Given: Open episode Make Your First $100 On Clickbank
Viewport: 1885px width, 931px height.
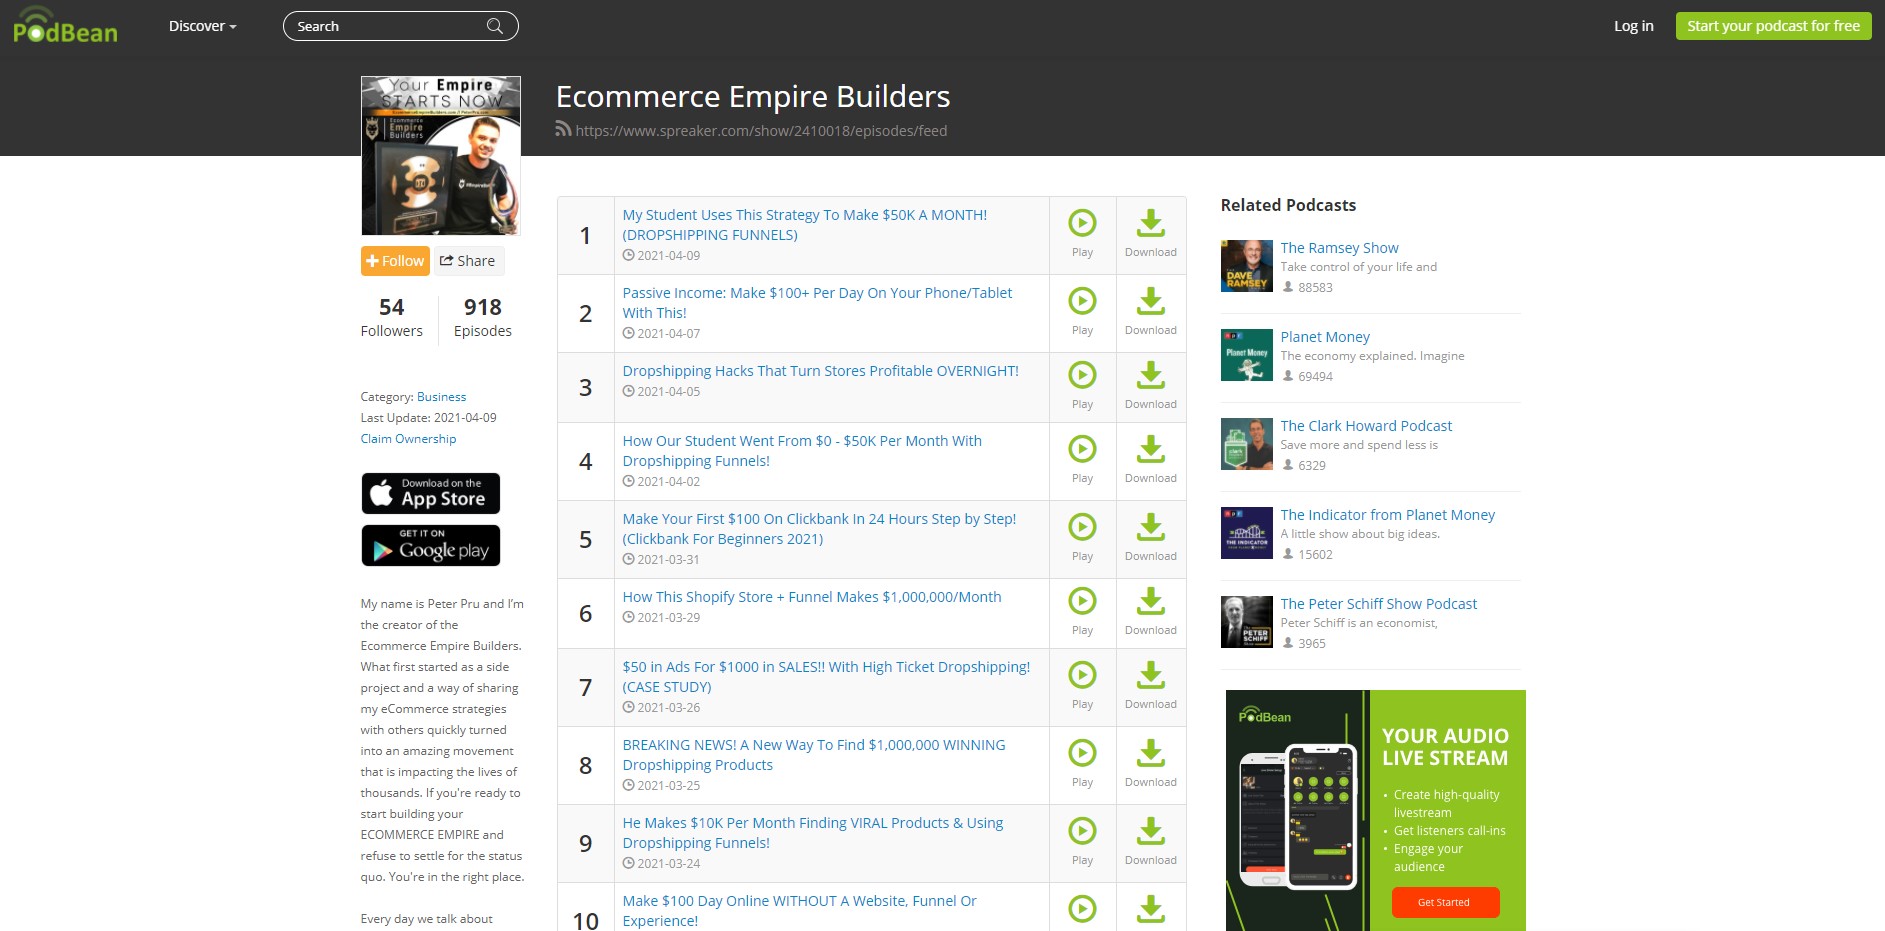Looking at the screenshot, I should (819, 529).
